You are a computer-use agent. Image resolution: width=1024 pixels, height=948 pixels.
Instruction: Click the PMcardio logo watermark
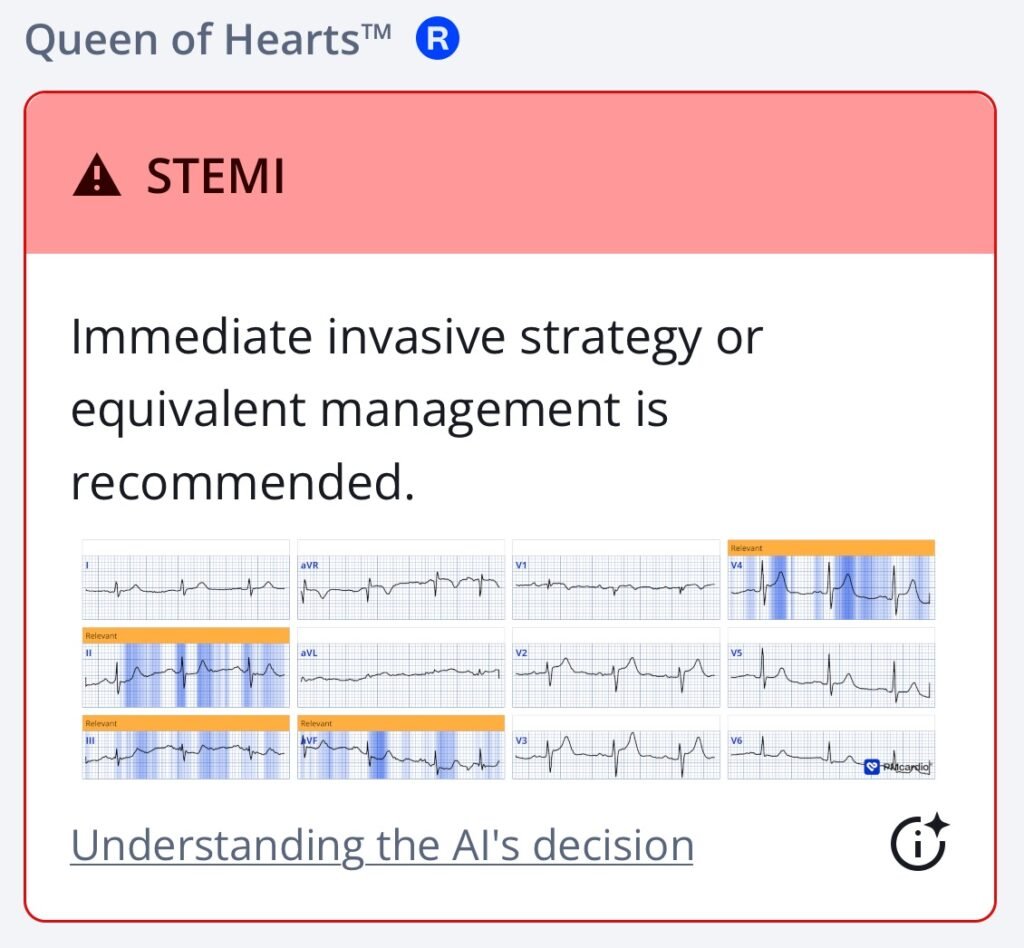[x=897, y=767]
